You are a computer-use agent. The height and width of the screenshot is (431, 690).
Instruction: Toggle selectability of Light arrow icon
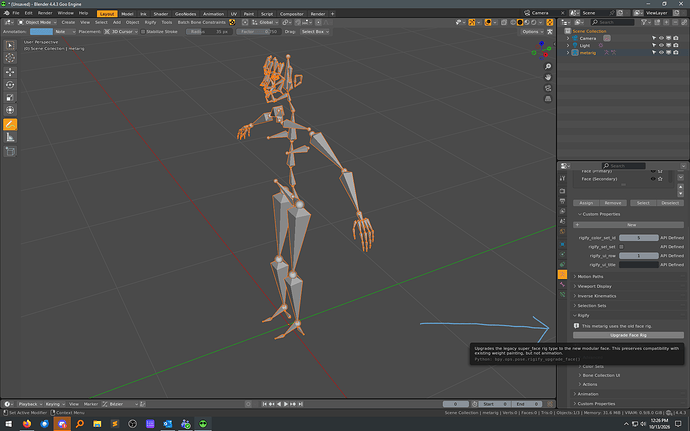coord(654,45)
